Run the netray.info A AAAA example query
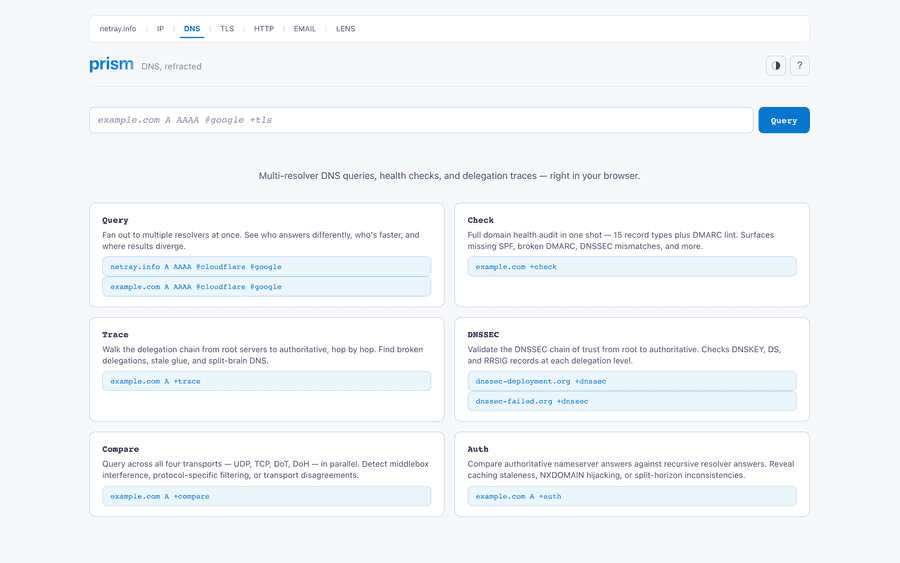This screenshot has width=900, height=563. pyautogui.click(x=266, y=267)
